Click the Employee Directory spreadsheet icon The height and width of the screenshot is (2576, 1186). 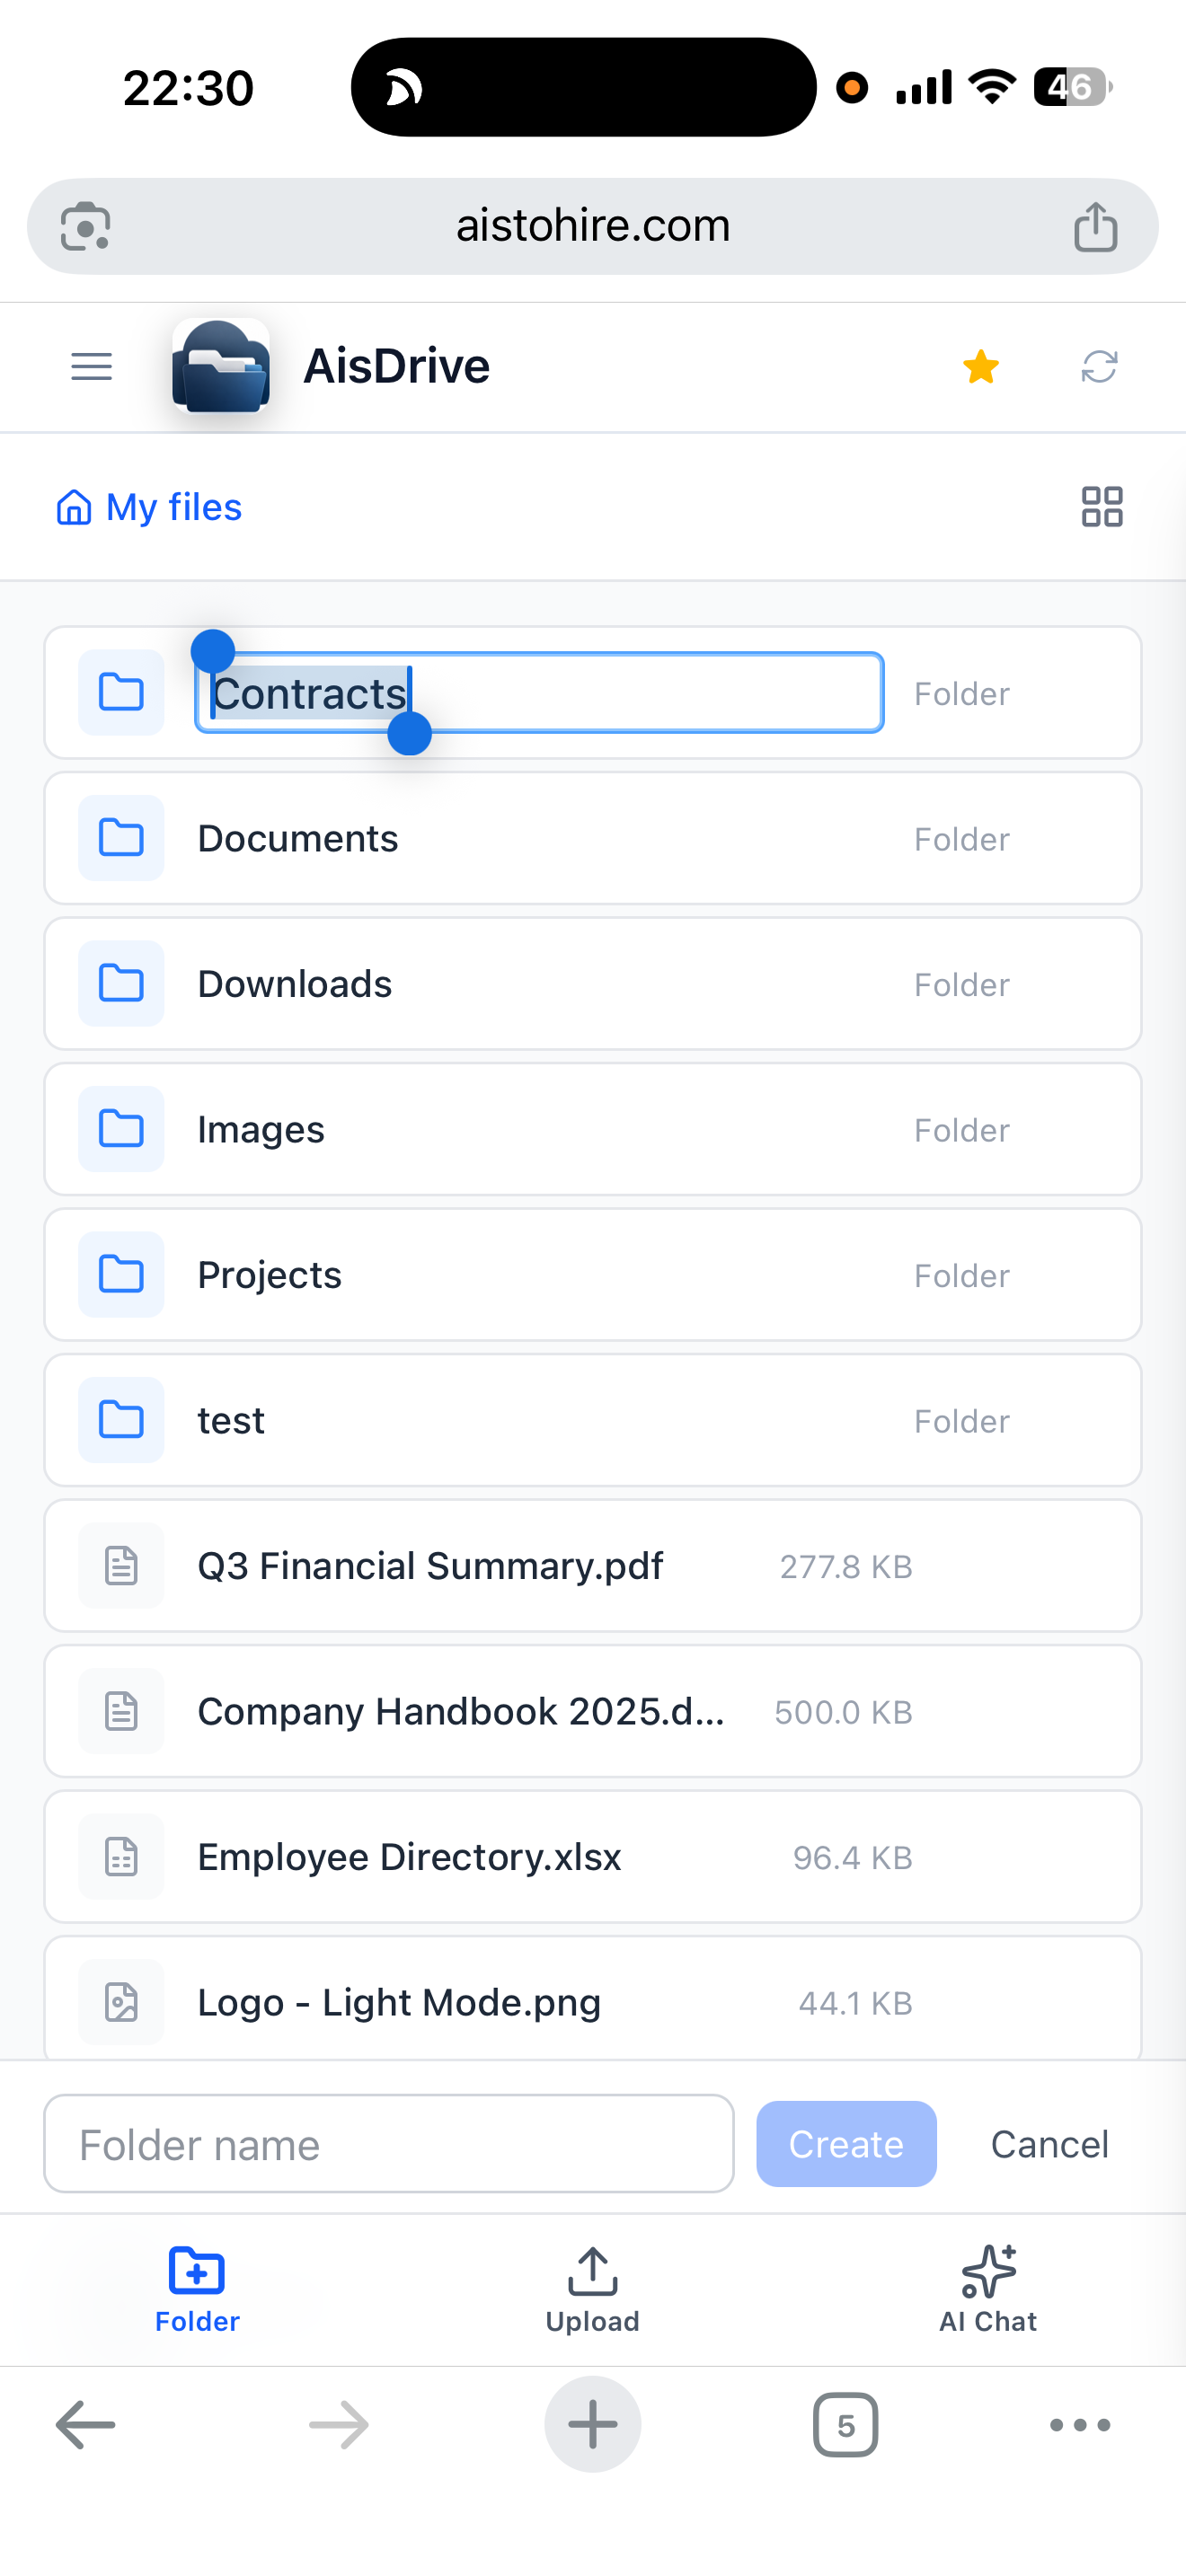[x=121, y=1857]
